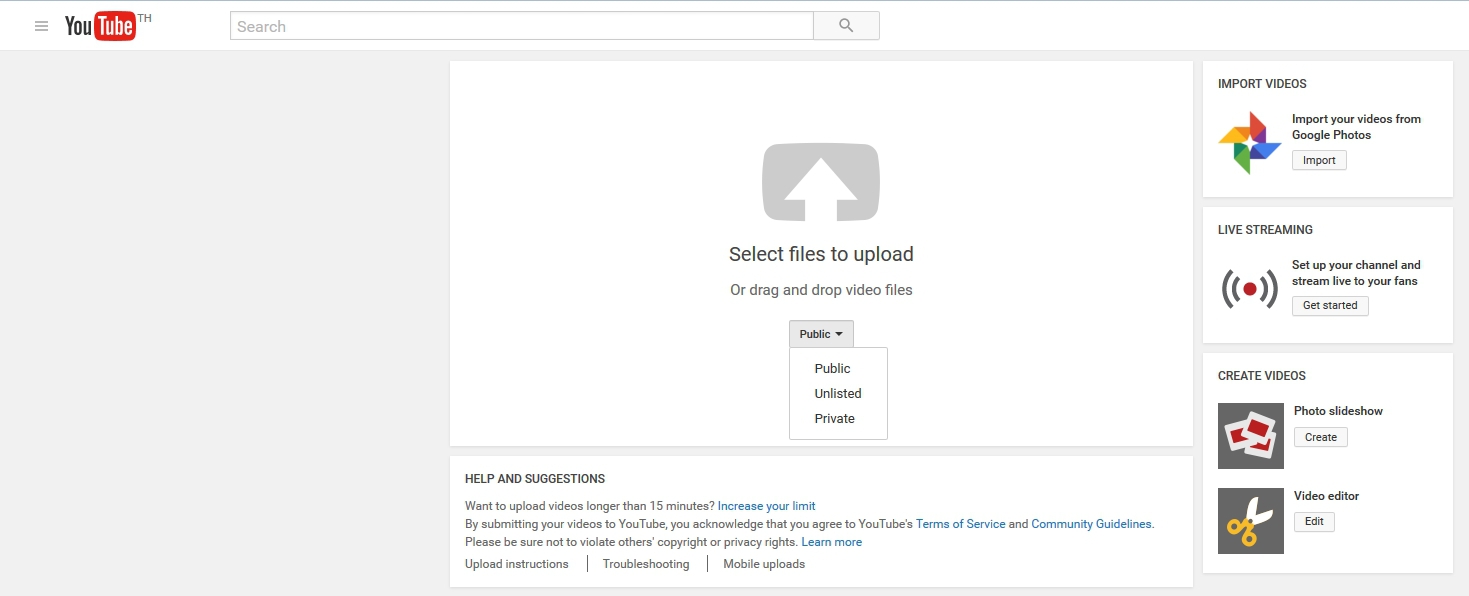This screenshot has width=1469, height=596.
Task: Open the hamburger guide menu
Action: tap(41, 26)
